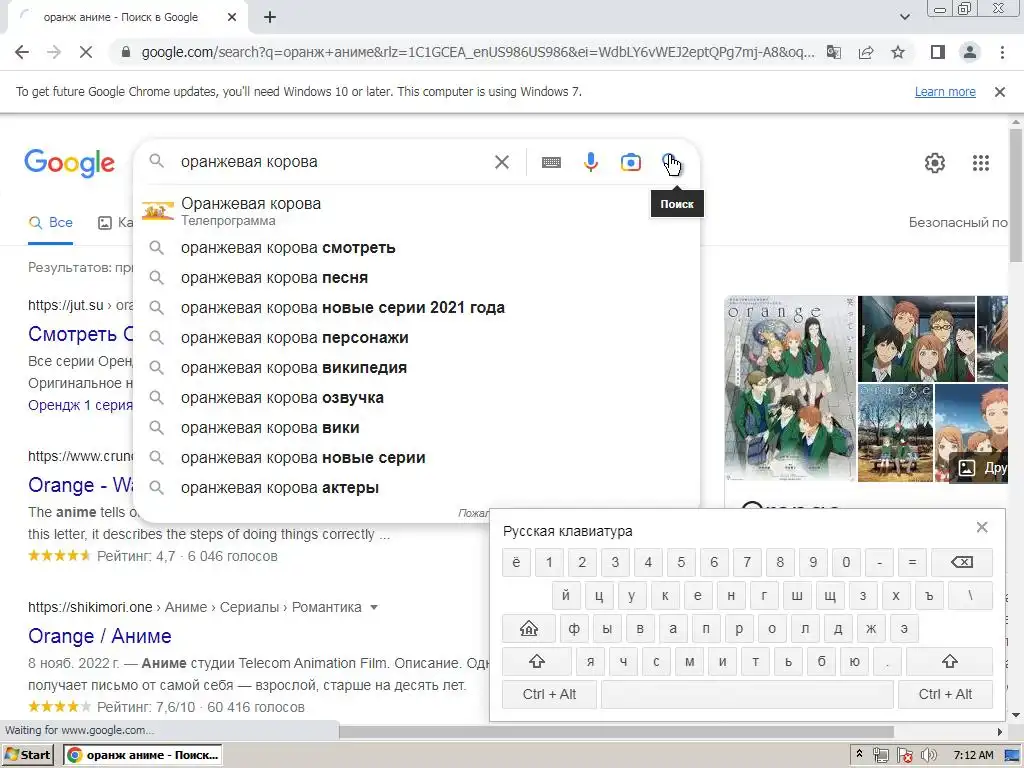This screenshot has height=768, width=1024.
Task: Click the Learn more link
Action: click(945, 92)
